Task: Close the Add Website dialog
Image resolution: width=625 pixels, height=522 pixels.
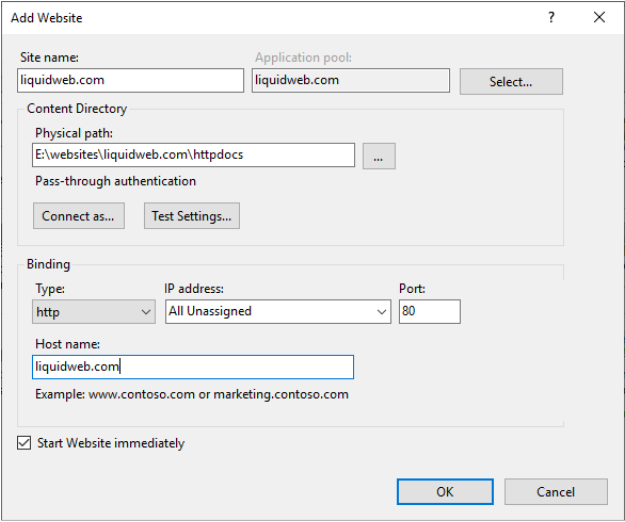Action: (599, 17)
